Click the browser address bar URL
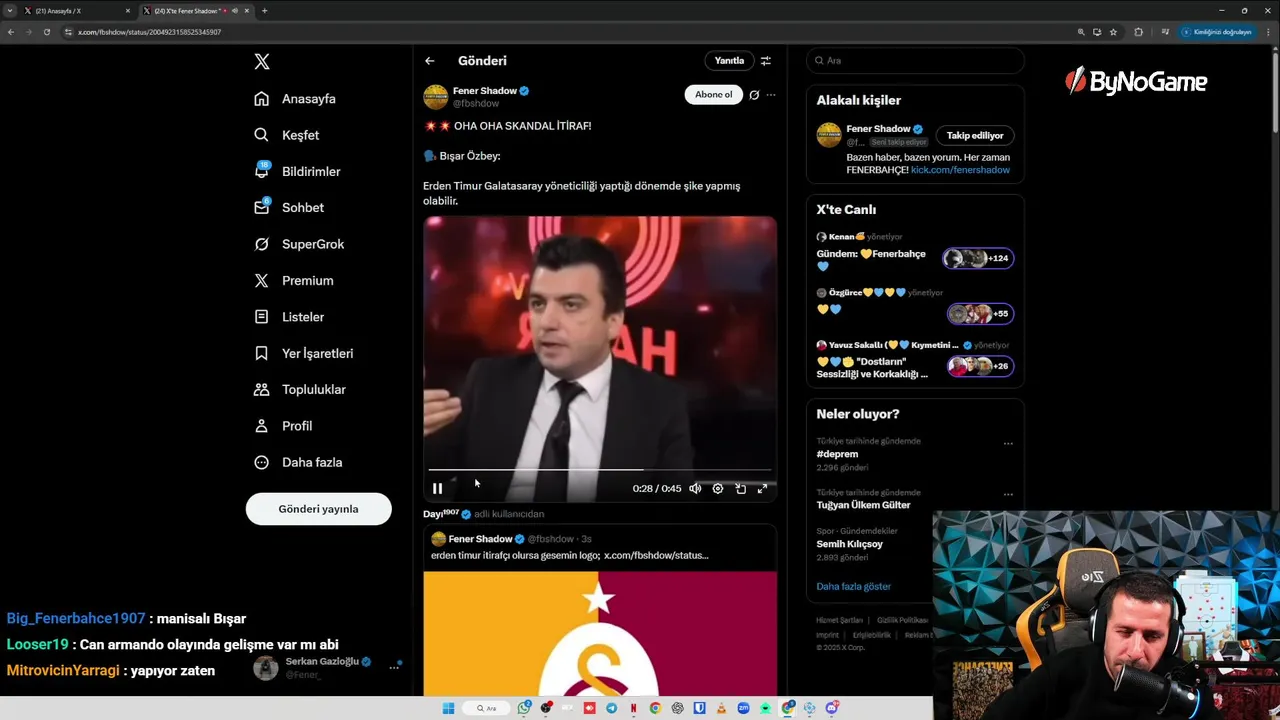 pyautogui.click(x=149, y=32)
